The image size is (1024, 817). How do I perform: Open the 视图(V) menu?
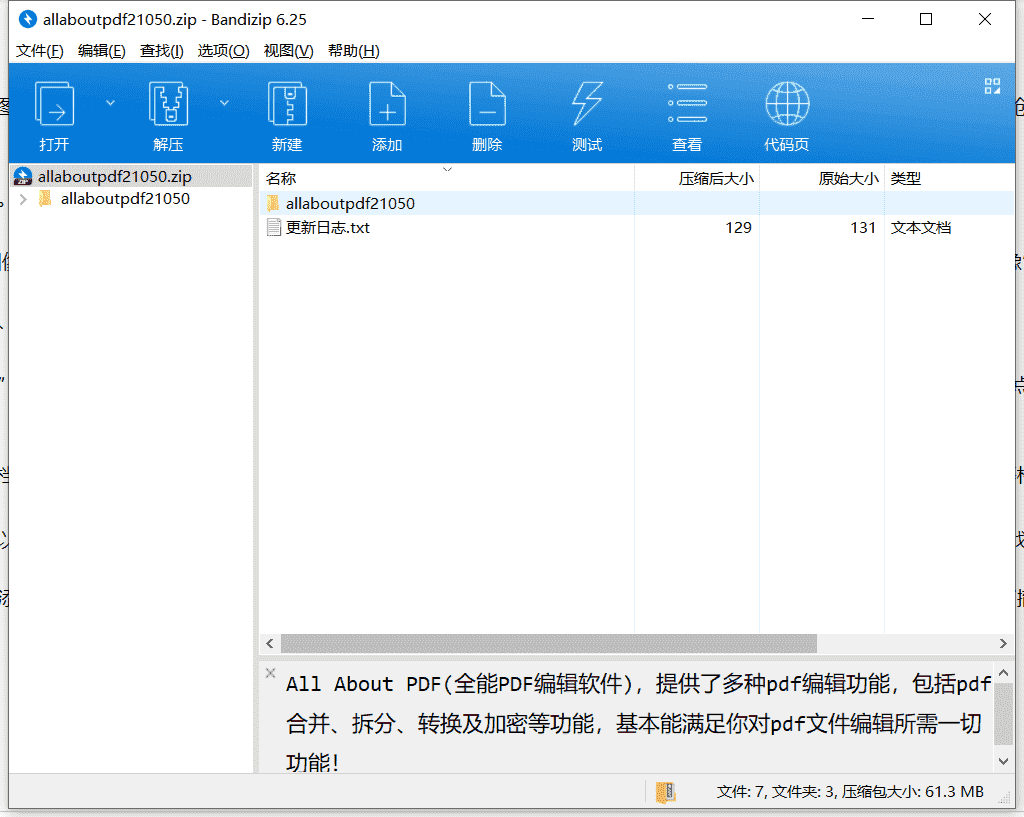coord(288,51)
